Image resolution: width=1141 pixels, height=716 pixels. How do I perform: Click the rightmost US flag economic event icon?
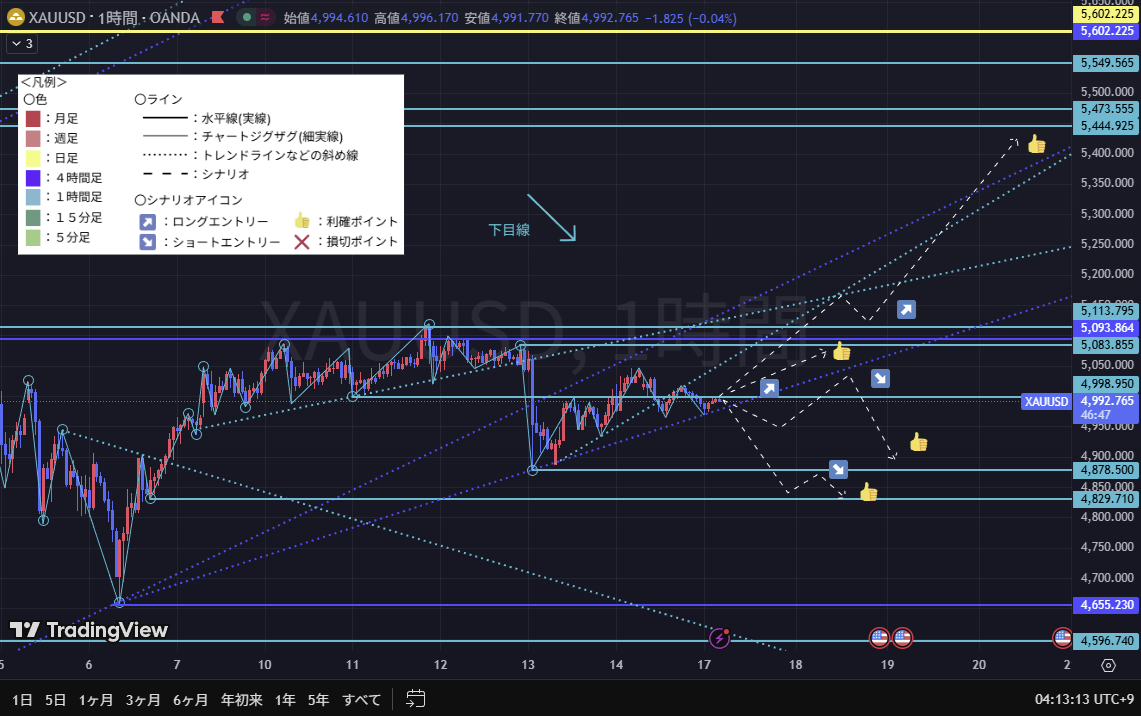coord(1063,637)
